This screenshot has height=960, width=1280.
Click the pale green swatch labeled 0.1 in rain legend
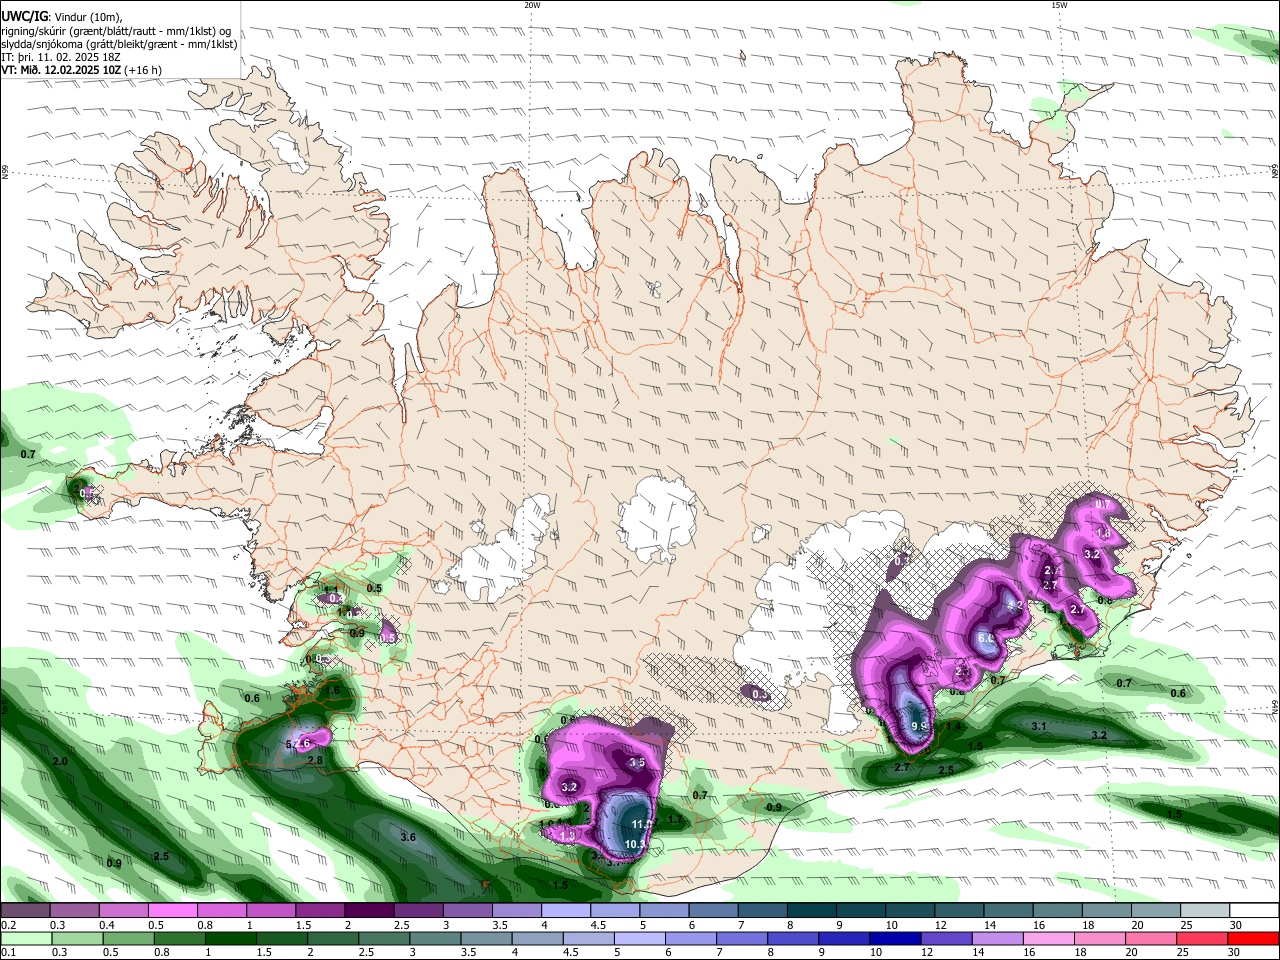[x=25, y=938]
